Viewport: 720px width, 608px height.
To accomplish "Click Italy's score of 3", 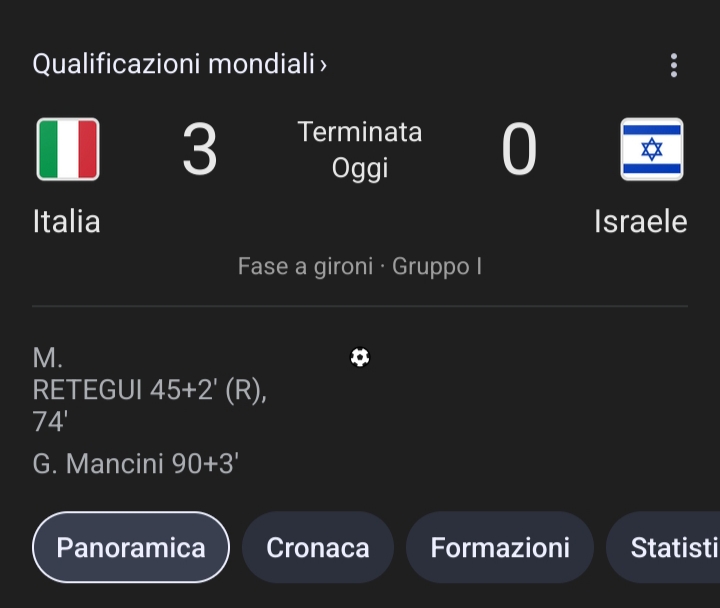I will (x=199, y=151).
